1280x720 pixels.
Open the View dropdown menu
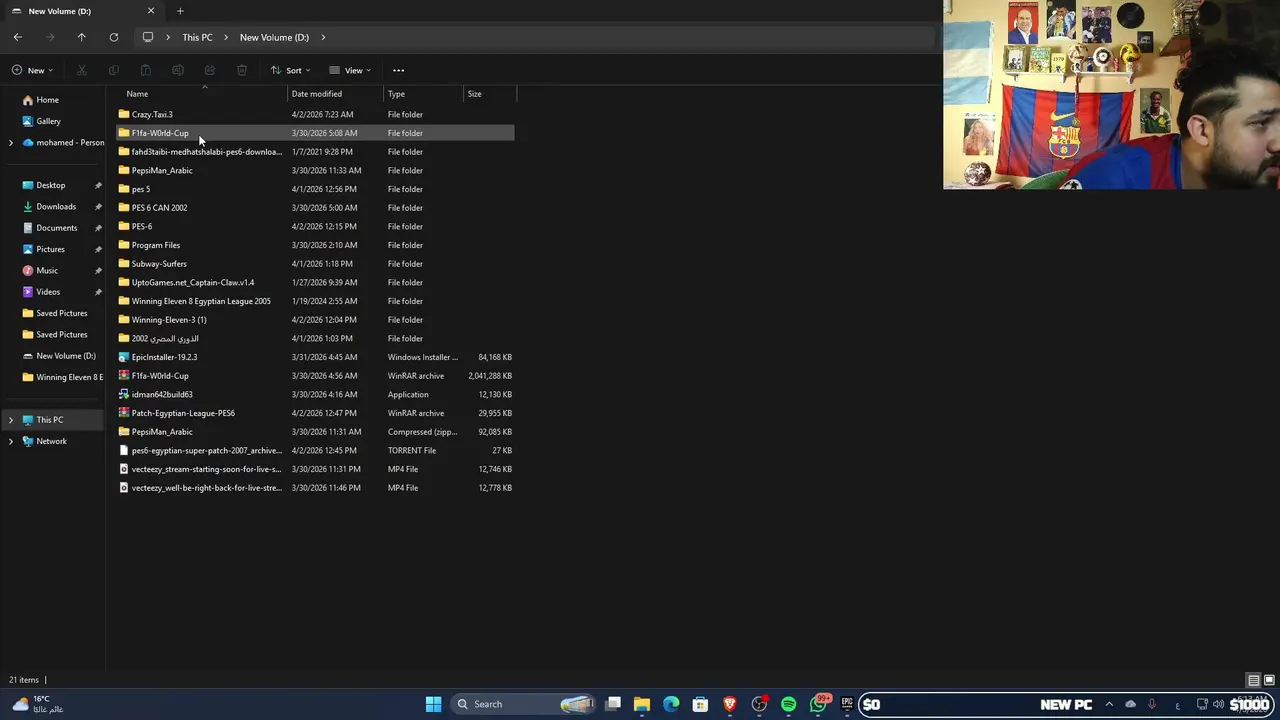click(x=350, y=70)
